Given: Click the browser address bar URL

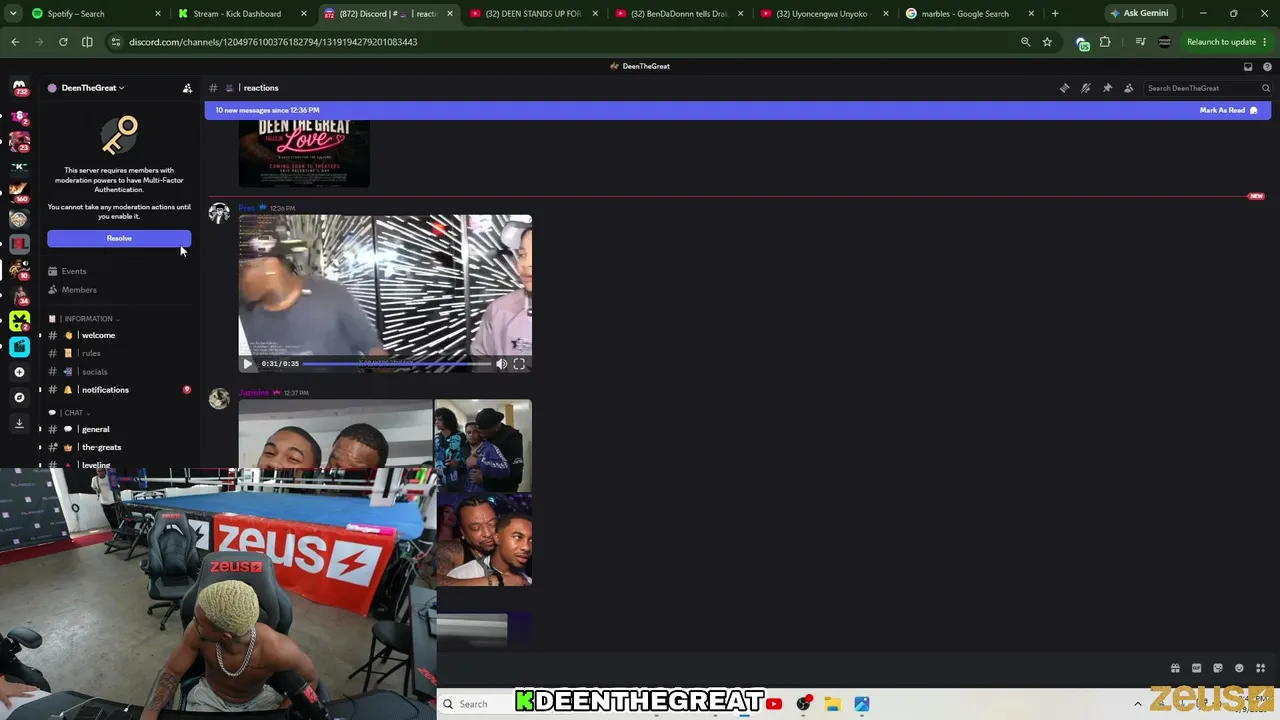Looking at the screenshot, I should tap(273, 42).
